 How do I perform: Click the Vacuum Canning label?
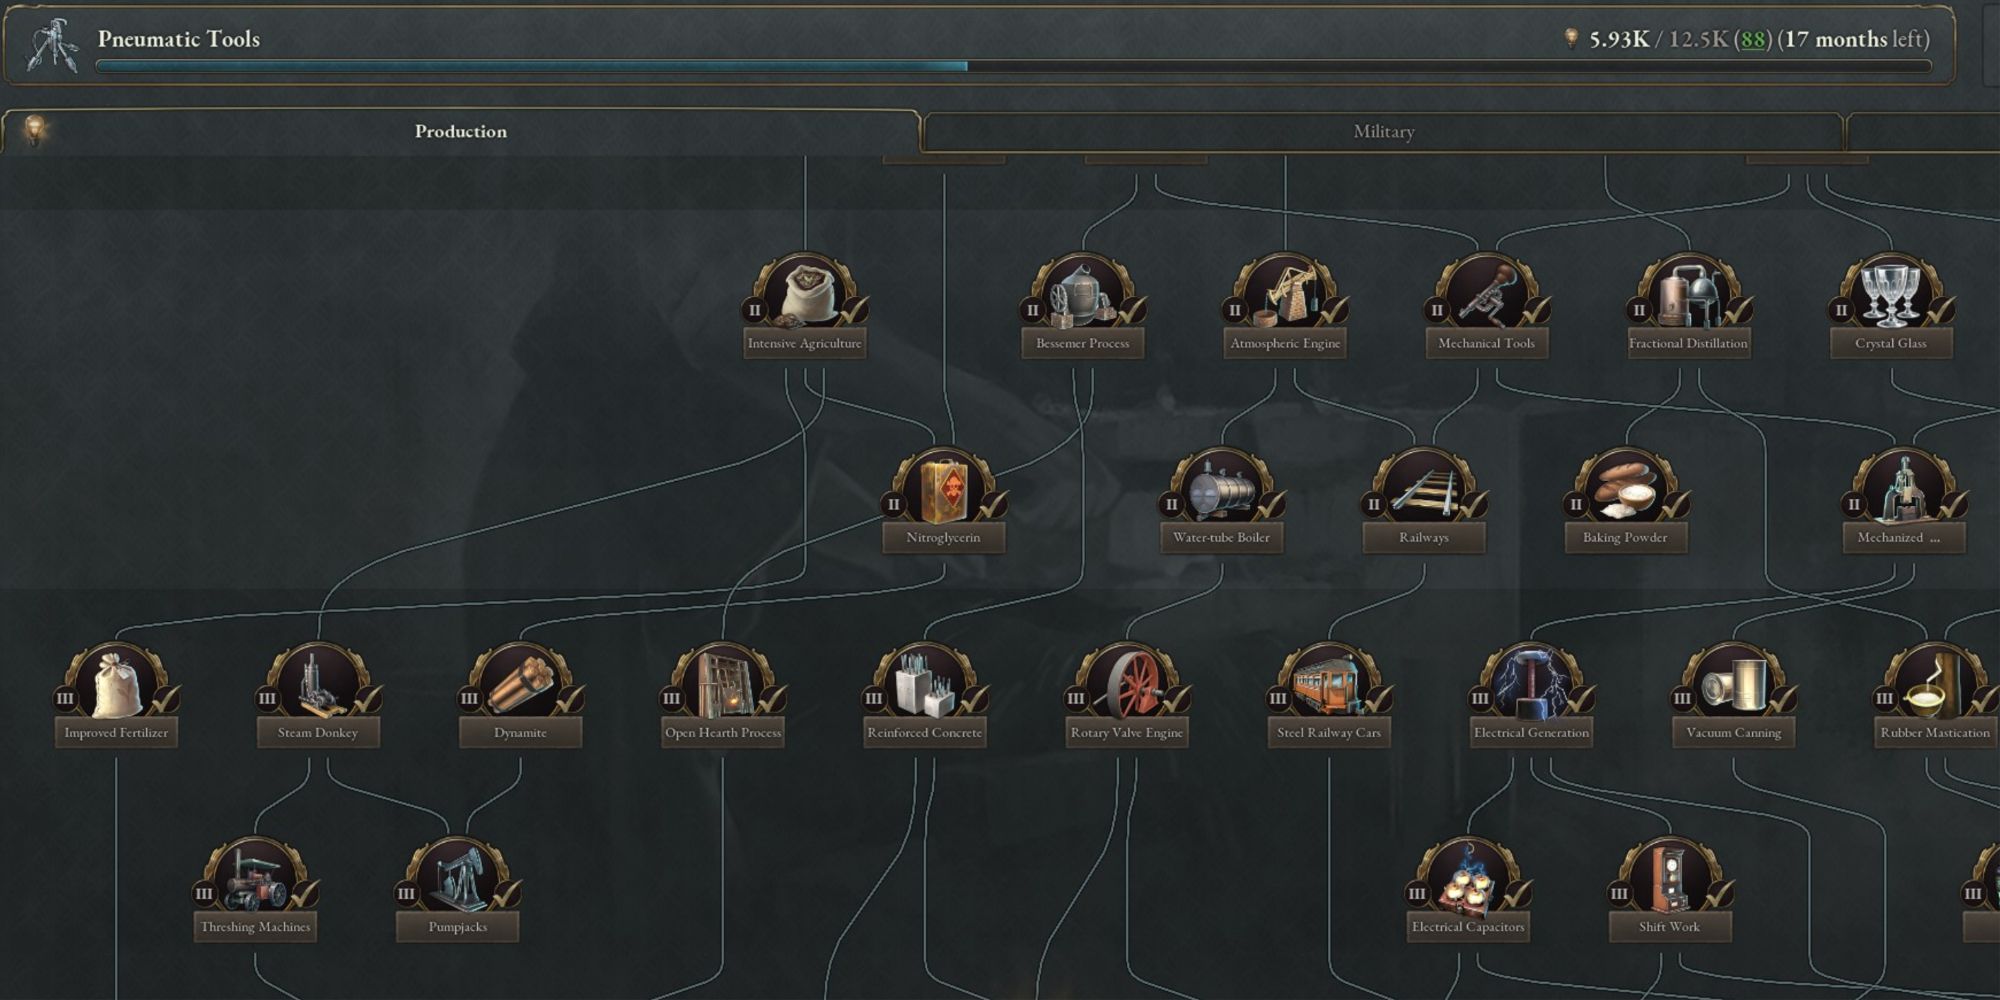1734,733
